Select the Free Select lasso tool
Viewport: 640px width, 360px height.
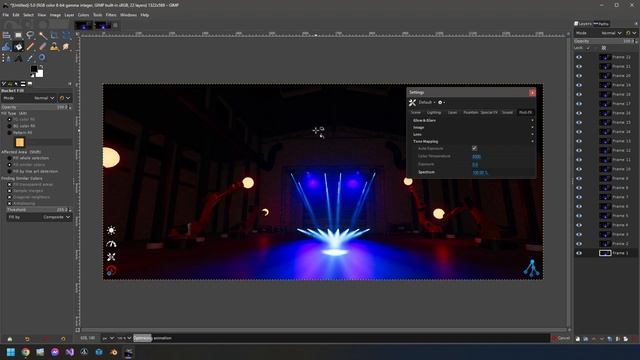pyautogui.click(x=30, y=36)
